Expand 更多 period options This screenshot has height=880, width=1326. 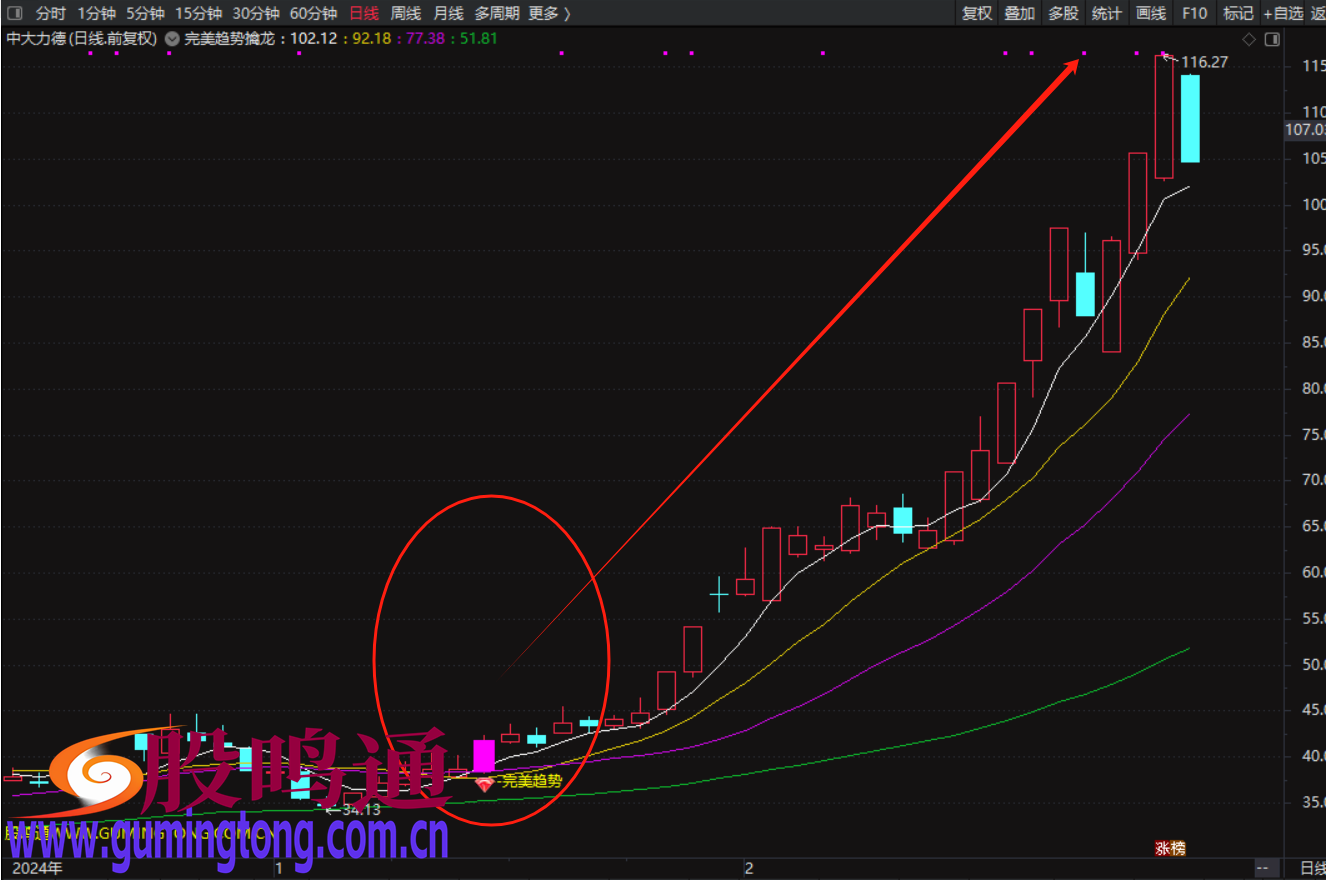pos(549,13)
